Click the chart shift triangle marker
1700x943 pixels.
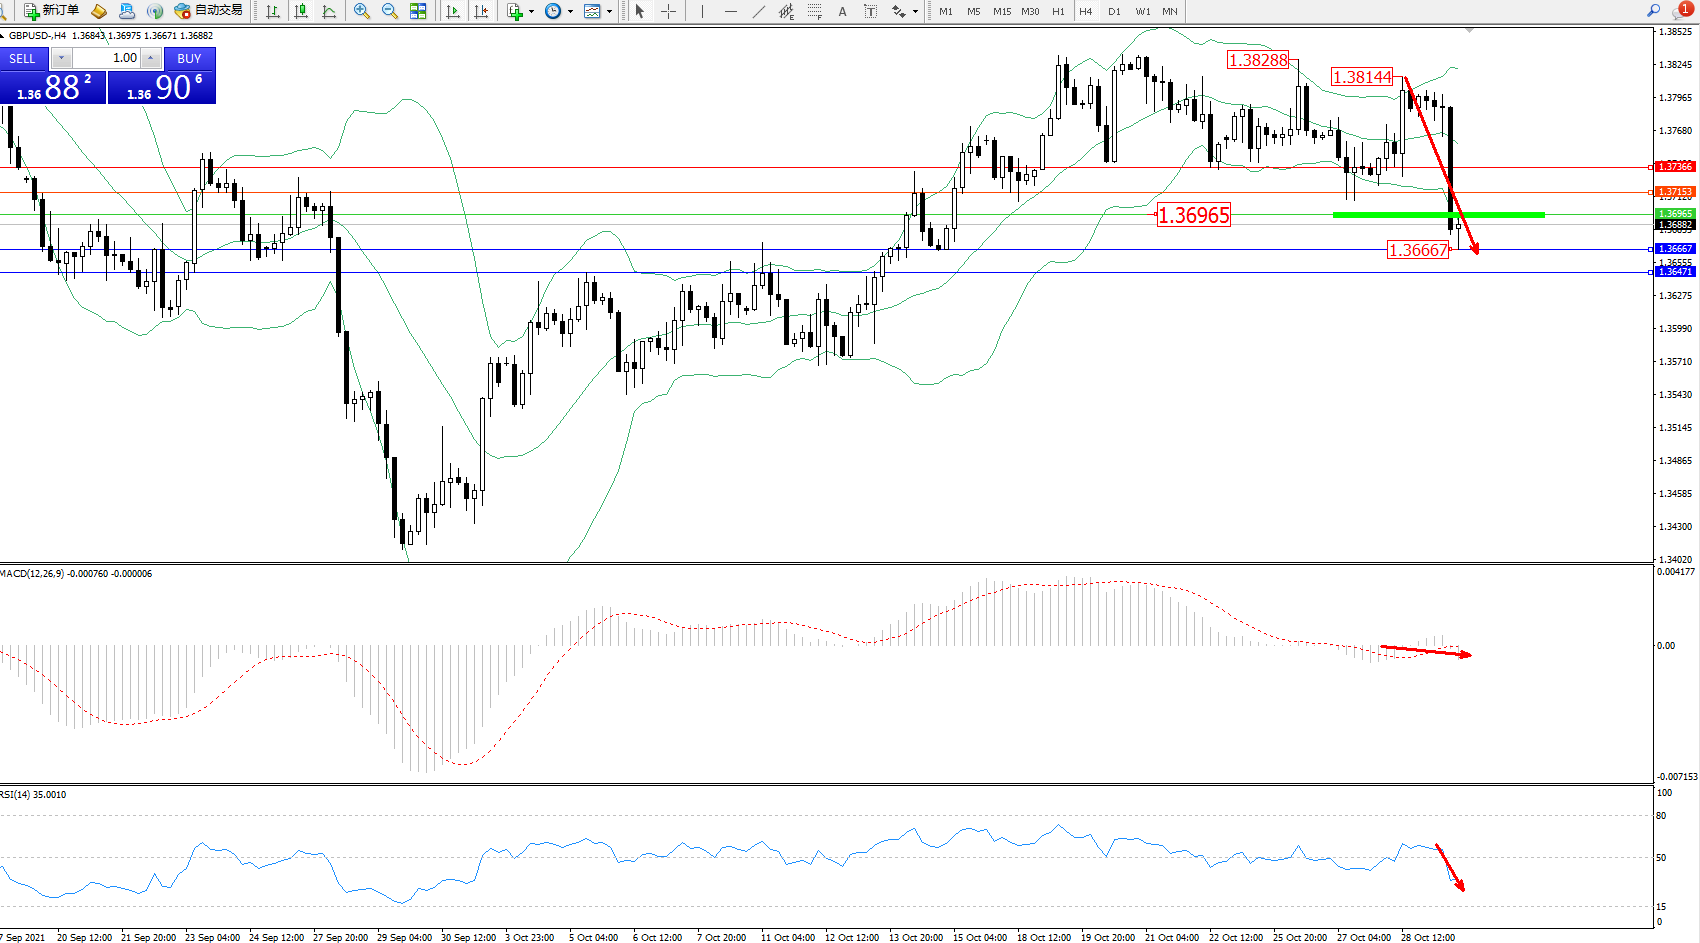tap(1469, 31)
